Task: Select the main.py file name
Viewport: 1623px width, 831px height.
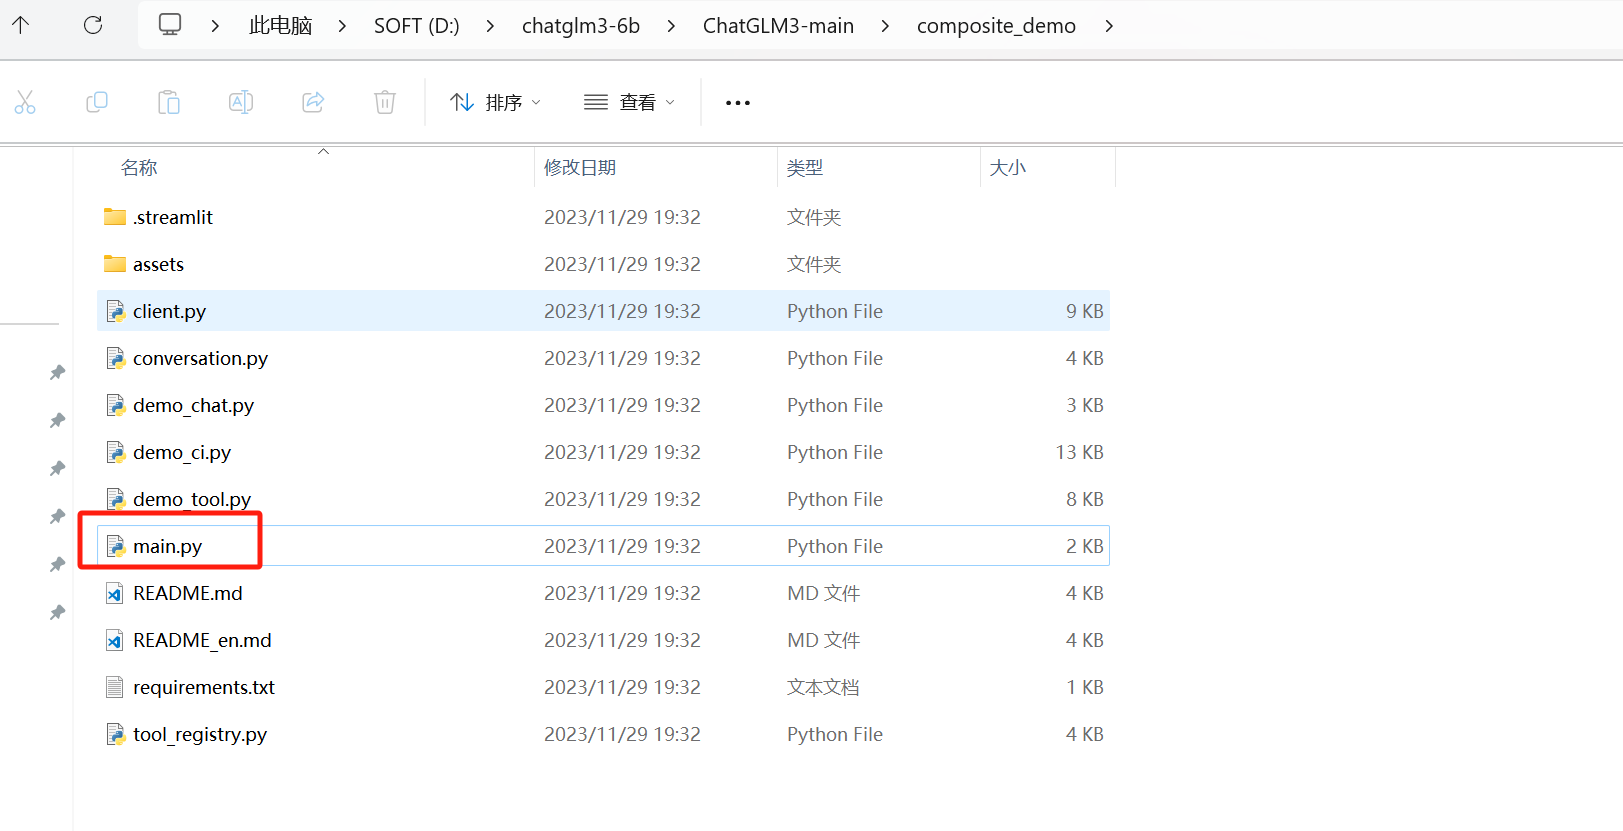Action: (168, 546)
